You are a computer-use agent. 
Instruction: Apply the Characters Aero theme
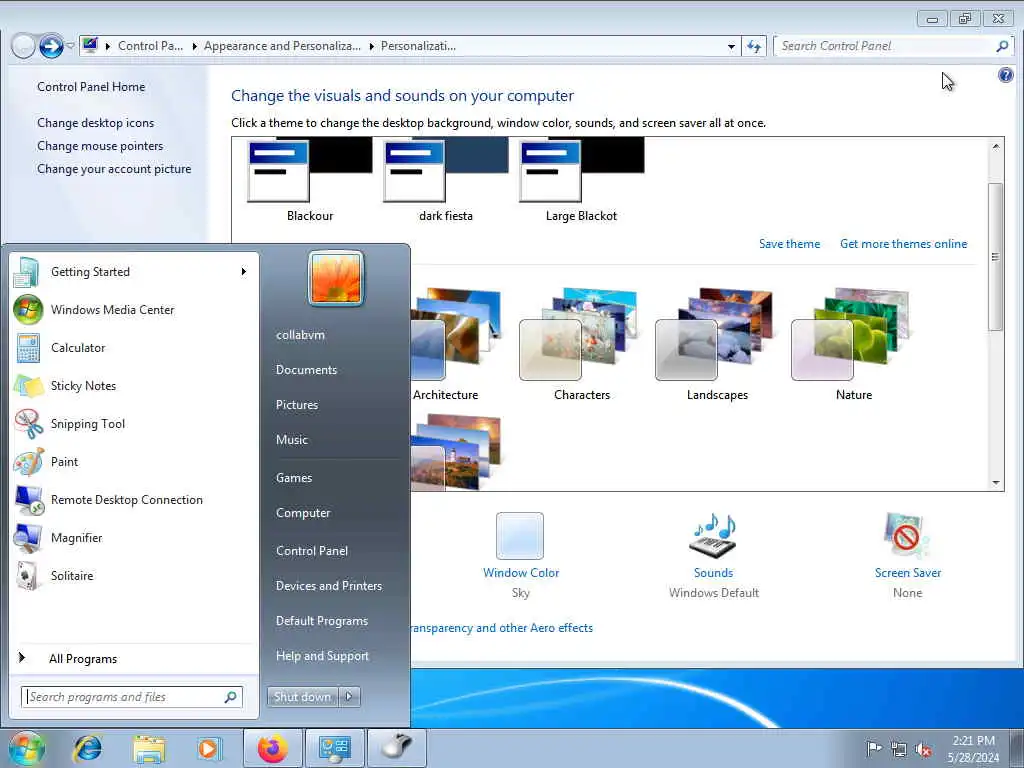(581, 344)
